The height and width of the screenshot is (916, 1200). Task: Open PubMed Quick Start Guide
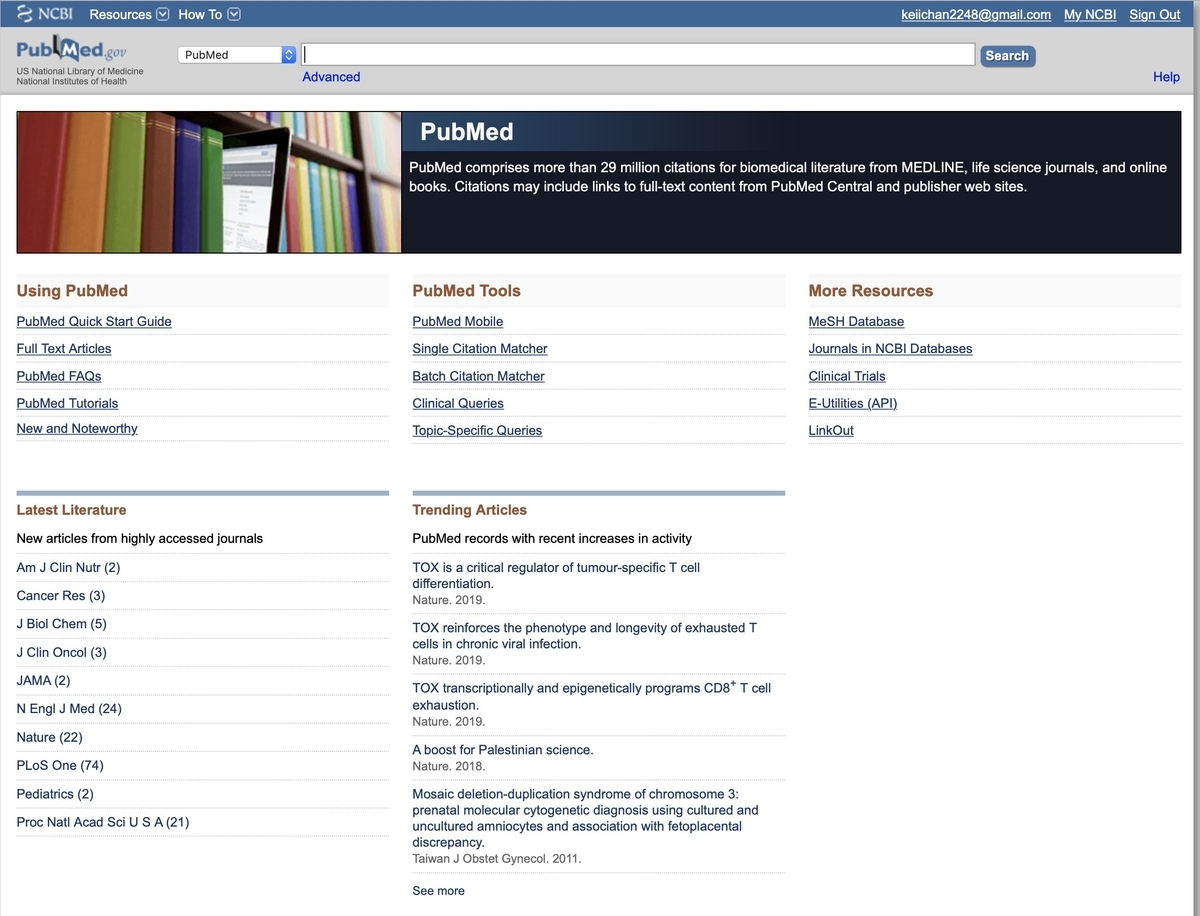[x=94, y=321]
